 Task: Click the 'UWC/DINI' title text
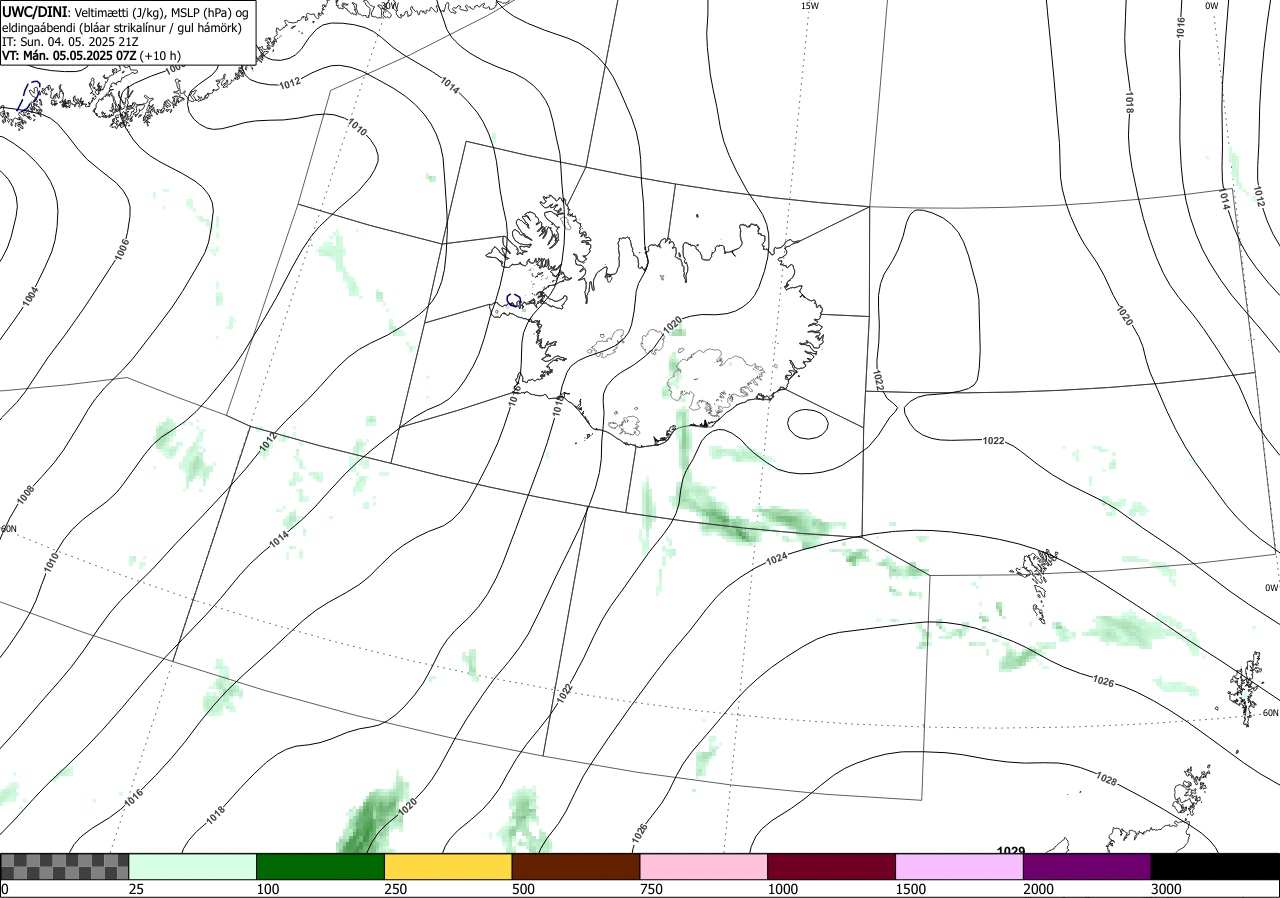[x=34, y=11]
